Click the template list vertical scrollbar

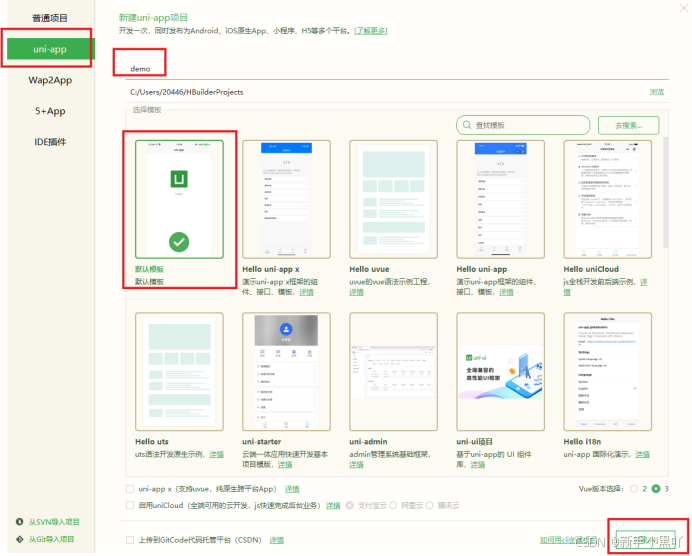click(666, 192)
